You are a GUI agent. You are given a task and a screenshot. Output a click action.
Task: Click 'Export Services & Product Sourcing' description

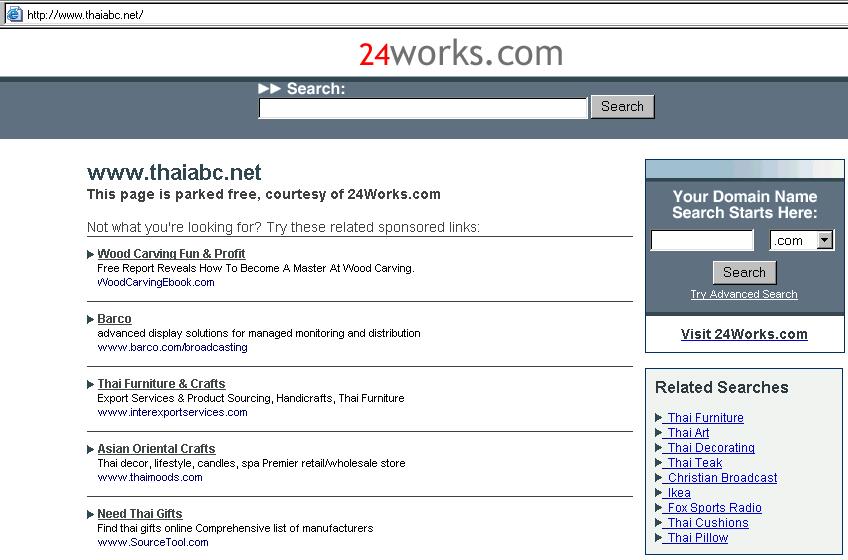[x=251, y=398]
